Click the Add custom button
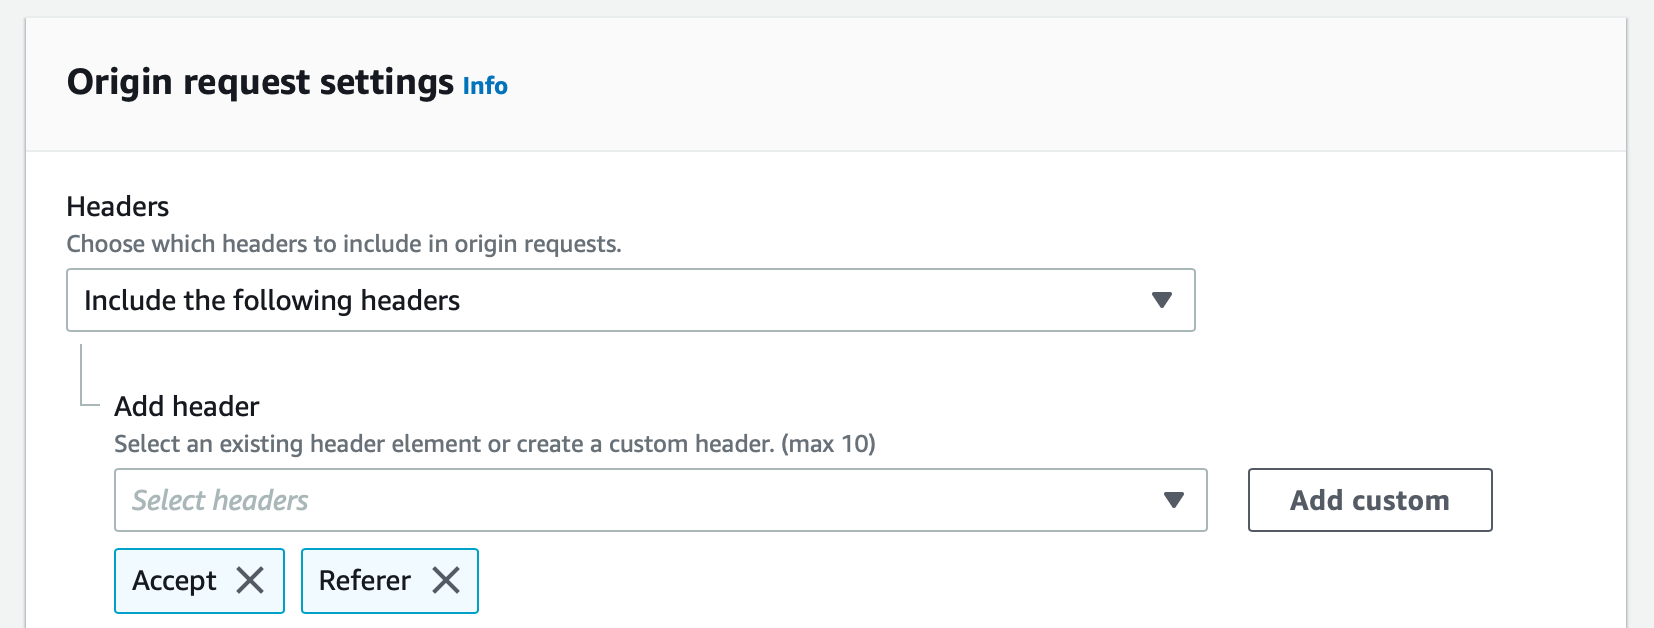Image resolution: width=1654 pixels, height=628 pixels. [1369, 500]
